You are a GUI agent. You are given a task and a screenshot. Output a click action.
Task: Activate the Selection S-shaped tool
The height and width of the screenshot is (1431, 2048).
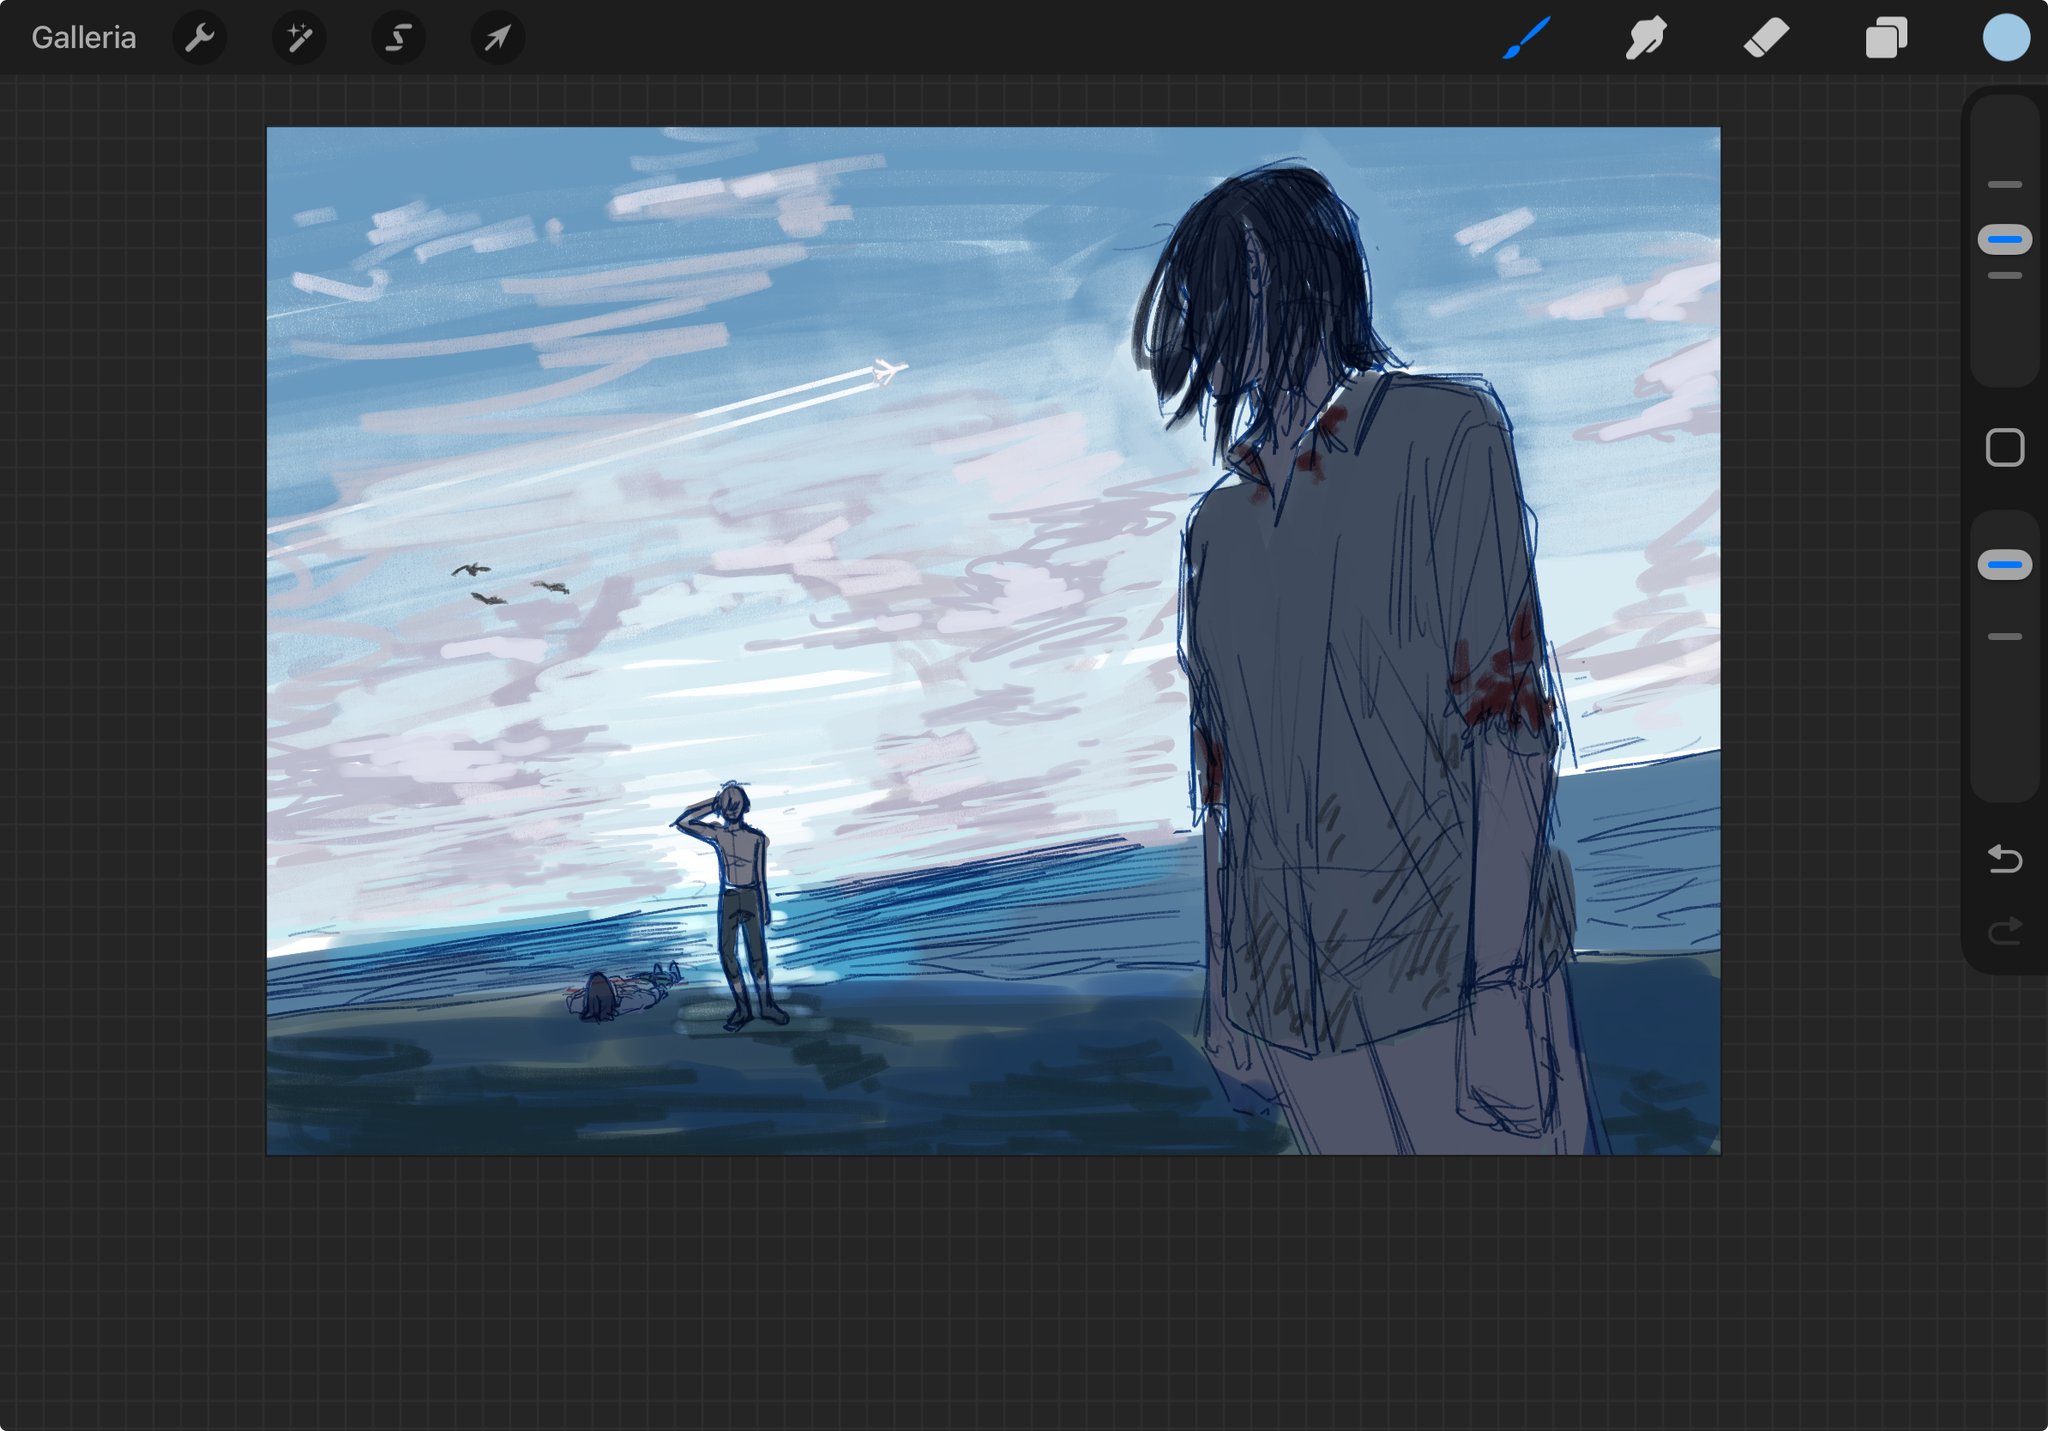pos(398,38)
